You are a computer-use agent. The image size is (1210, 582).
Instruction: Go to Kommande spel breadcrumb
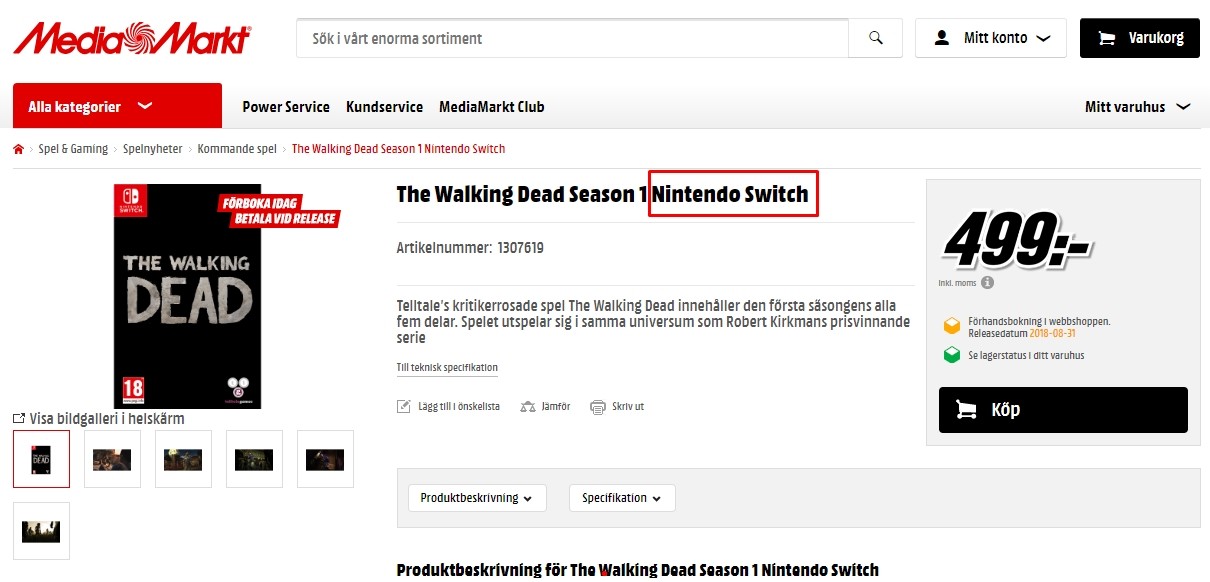pyautogui.click(x=237, y=149)
